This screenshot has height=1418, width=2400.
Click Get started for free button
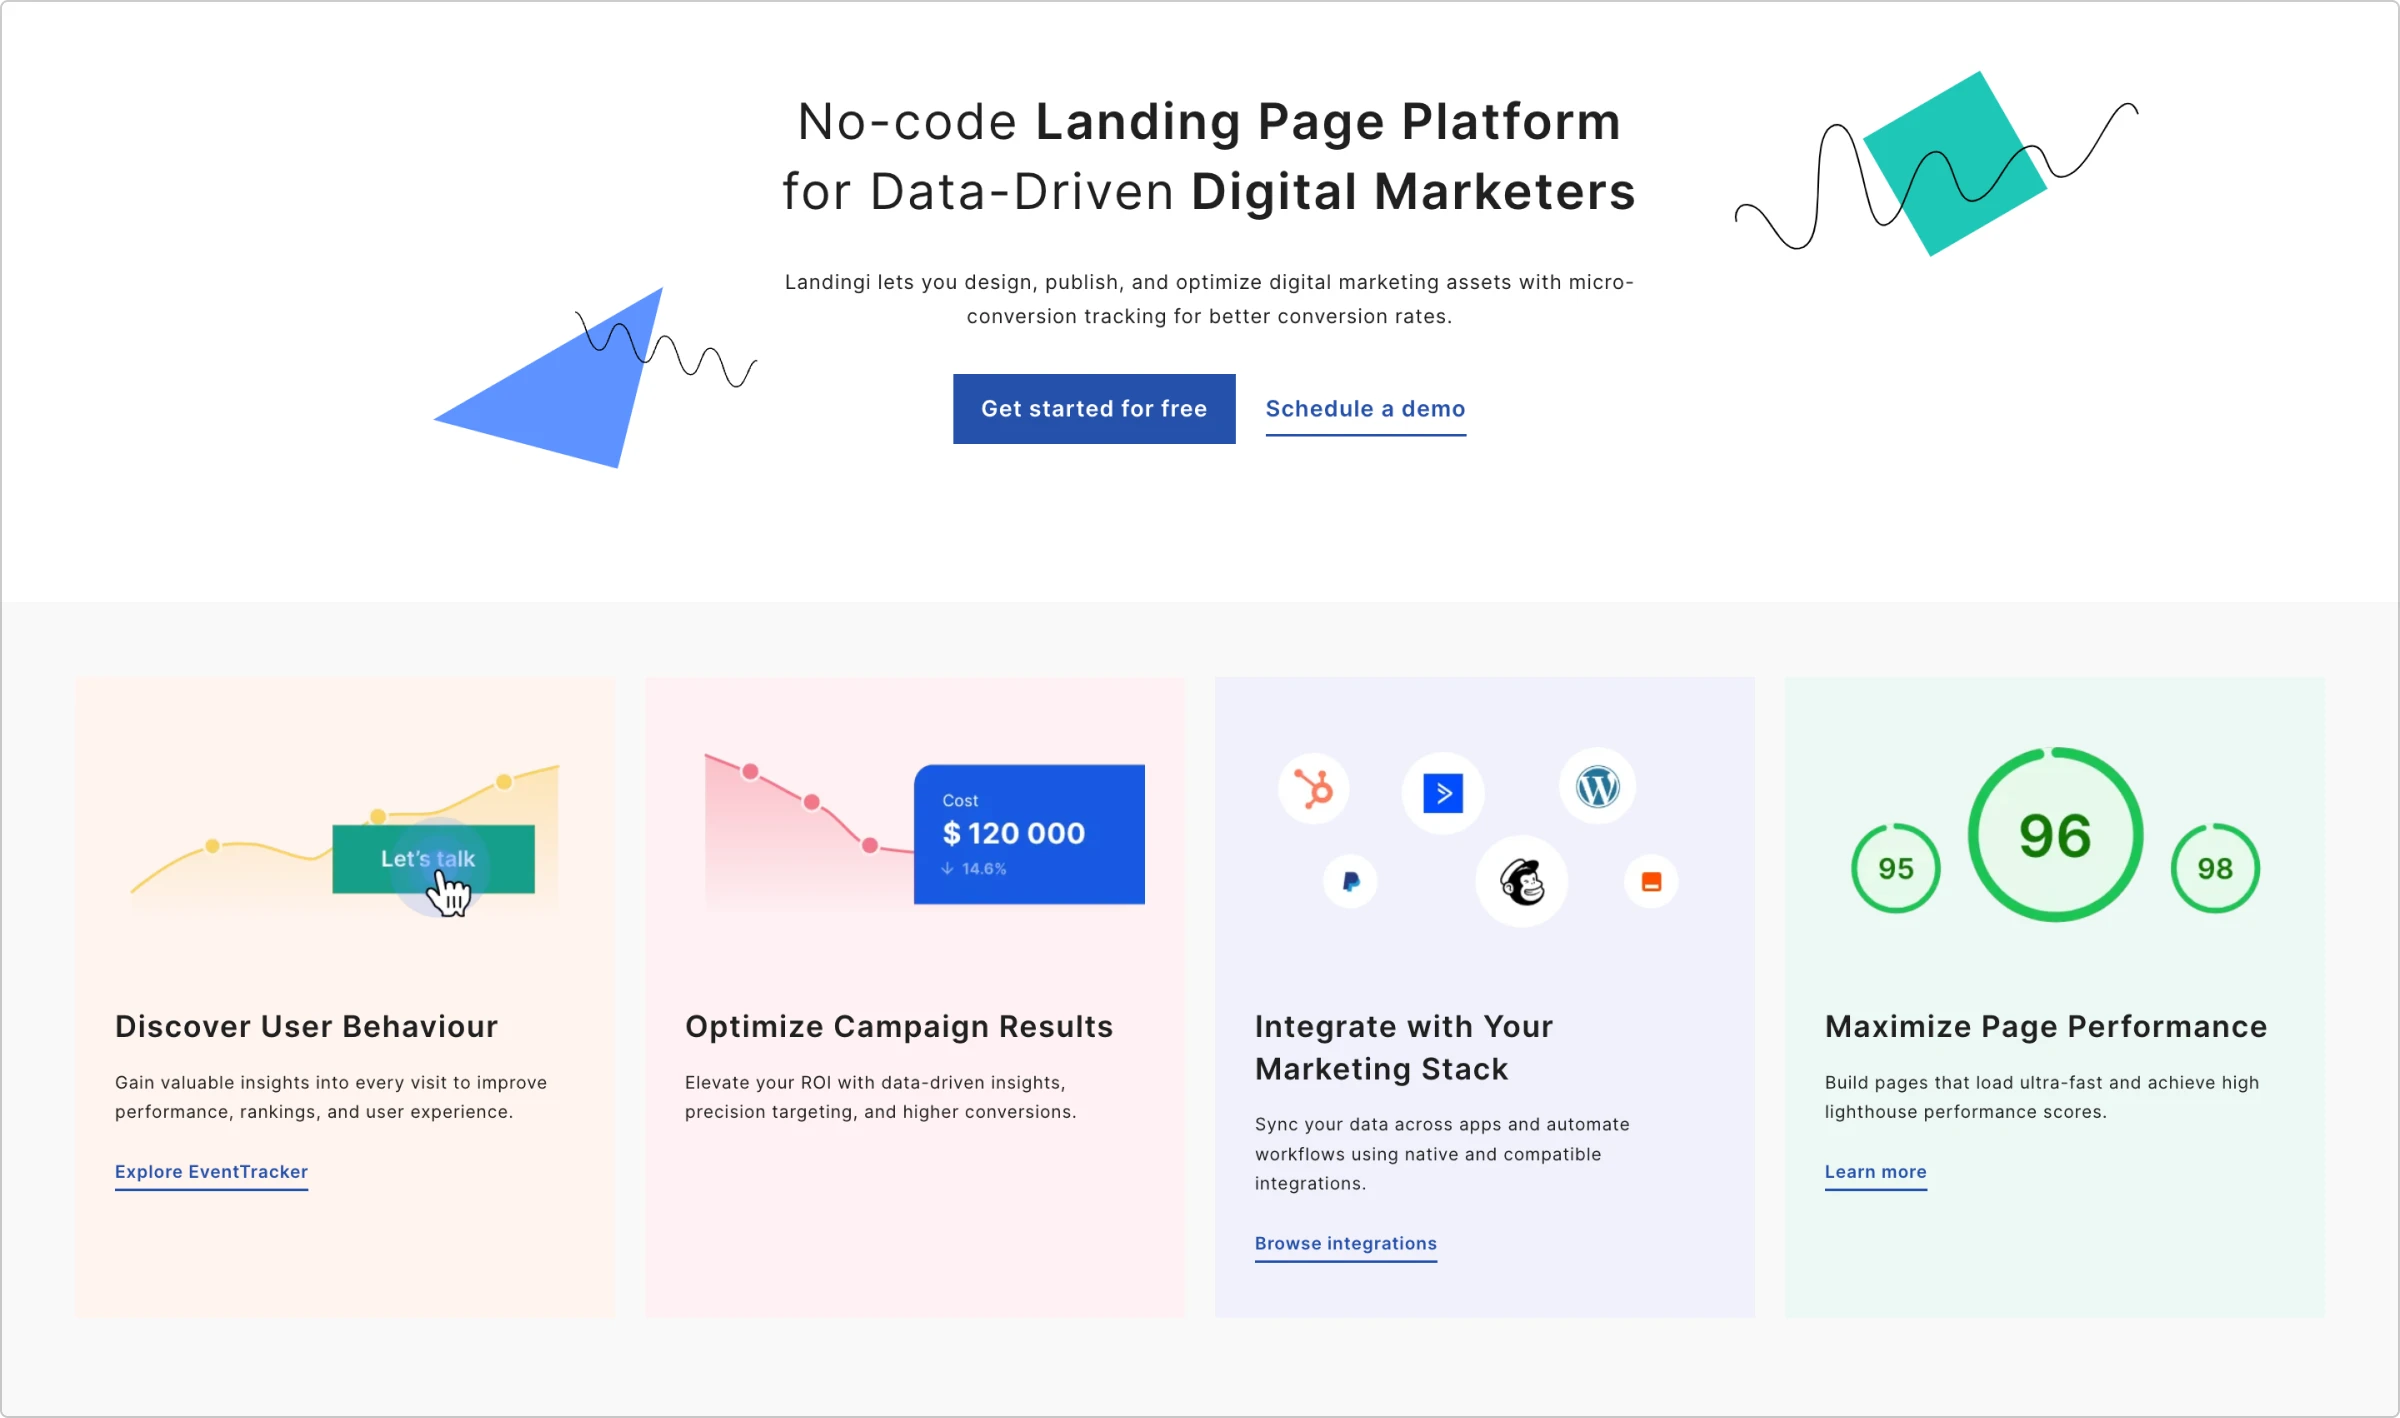1092,407
